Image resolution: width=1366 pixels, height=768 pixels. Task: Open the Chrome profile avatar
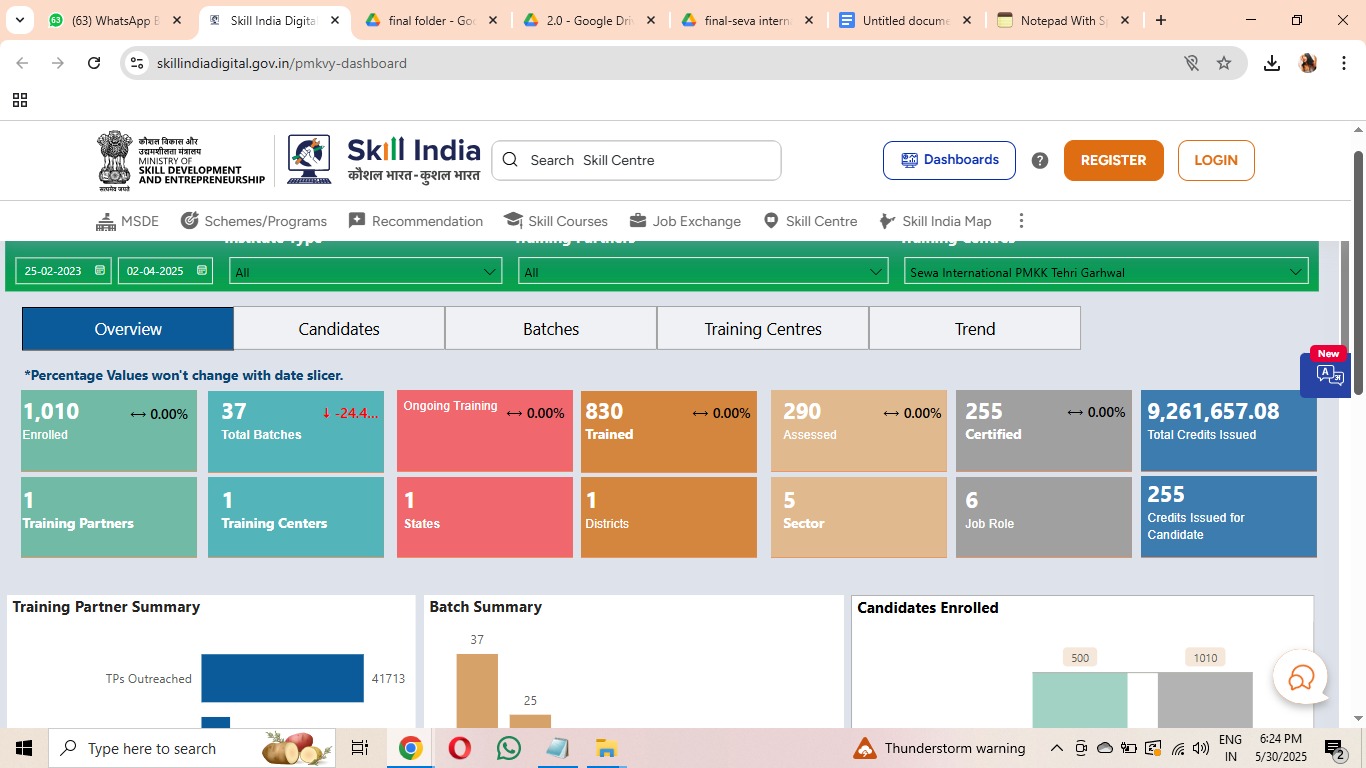pos(1308,63)
